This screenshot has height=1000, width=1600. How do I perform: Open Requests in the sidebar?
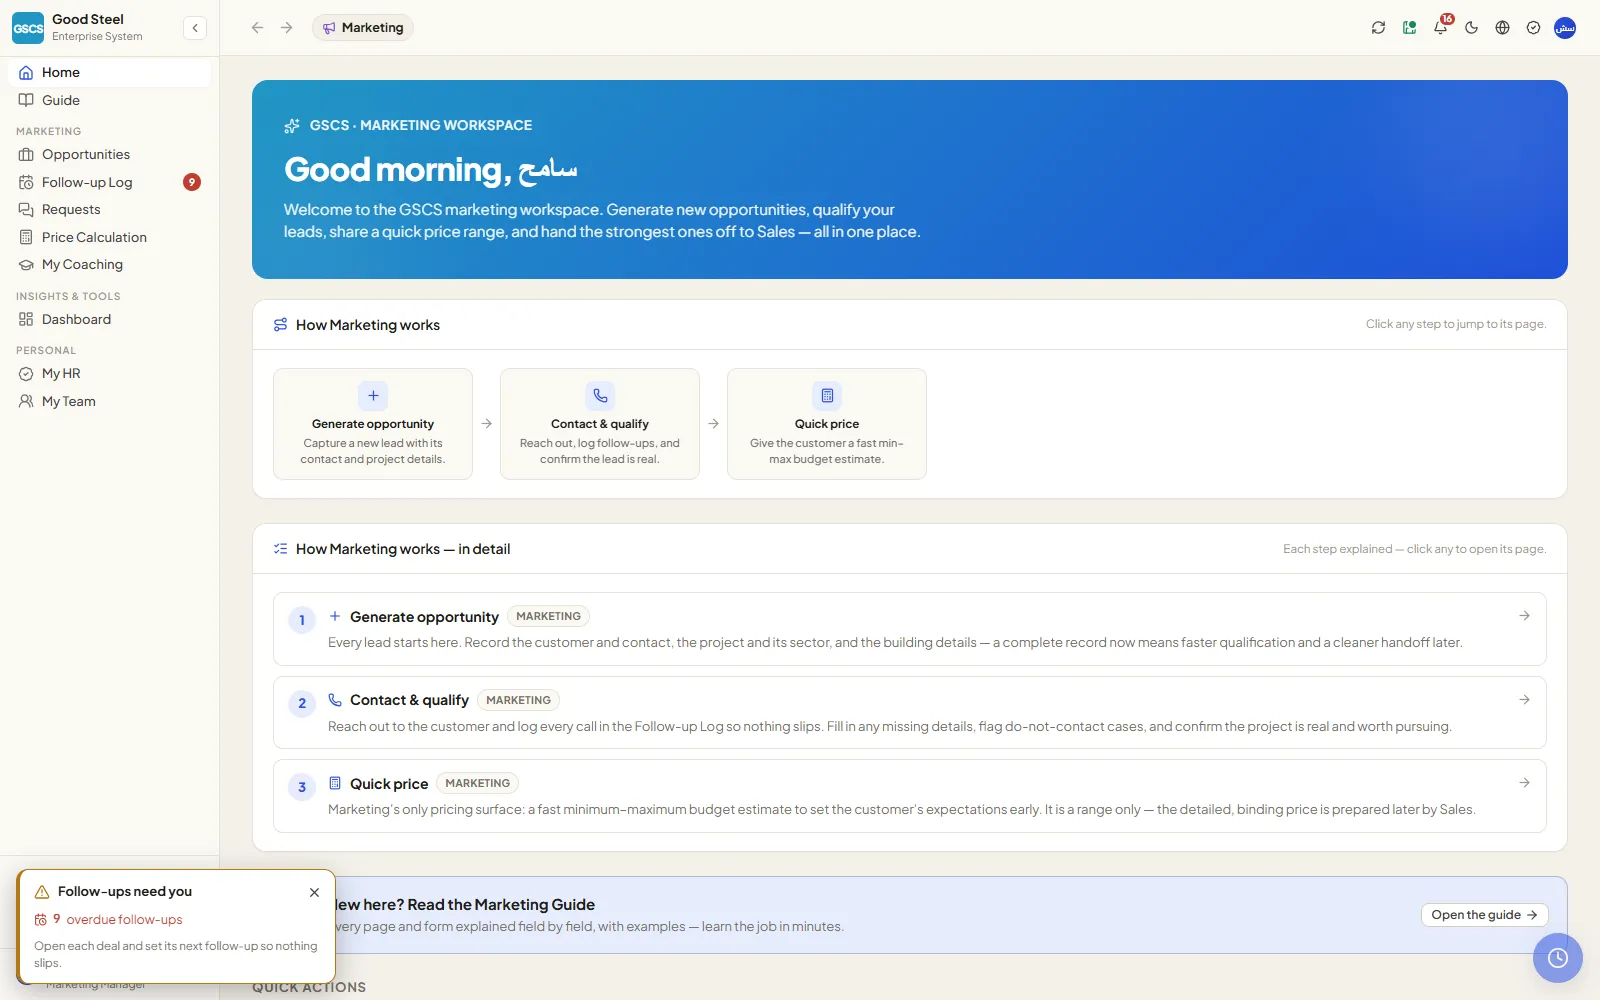tap(110, 209)
